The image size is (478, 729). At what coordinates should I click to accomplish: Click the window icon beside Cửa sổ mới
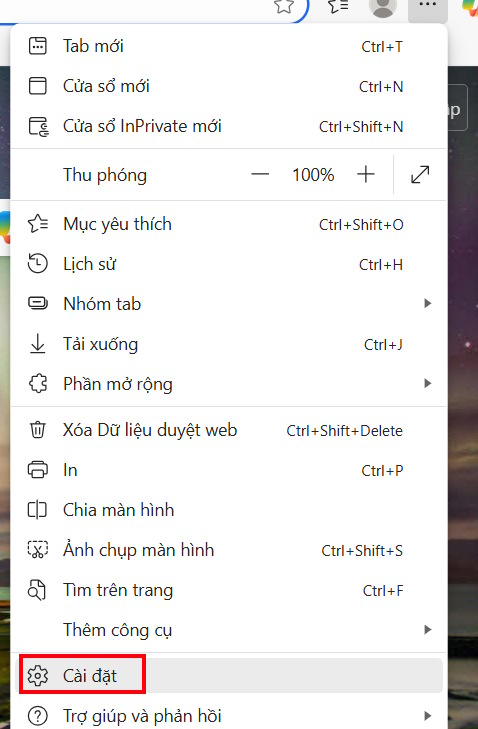coord(38,86)
